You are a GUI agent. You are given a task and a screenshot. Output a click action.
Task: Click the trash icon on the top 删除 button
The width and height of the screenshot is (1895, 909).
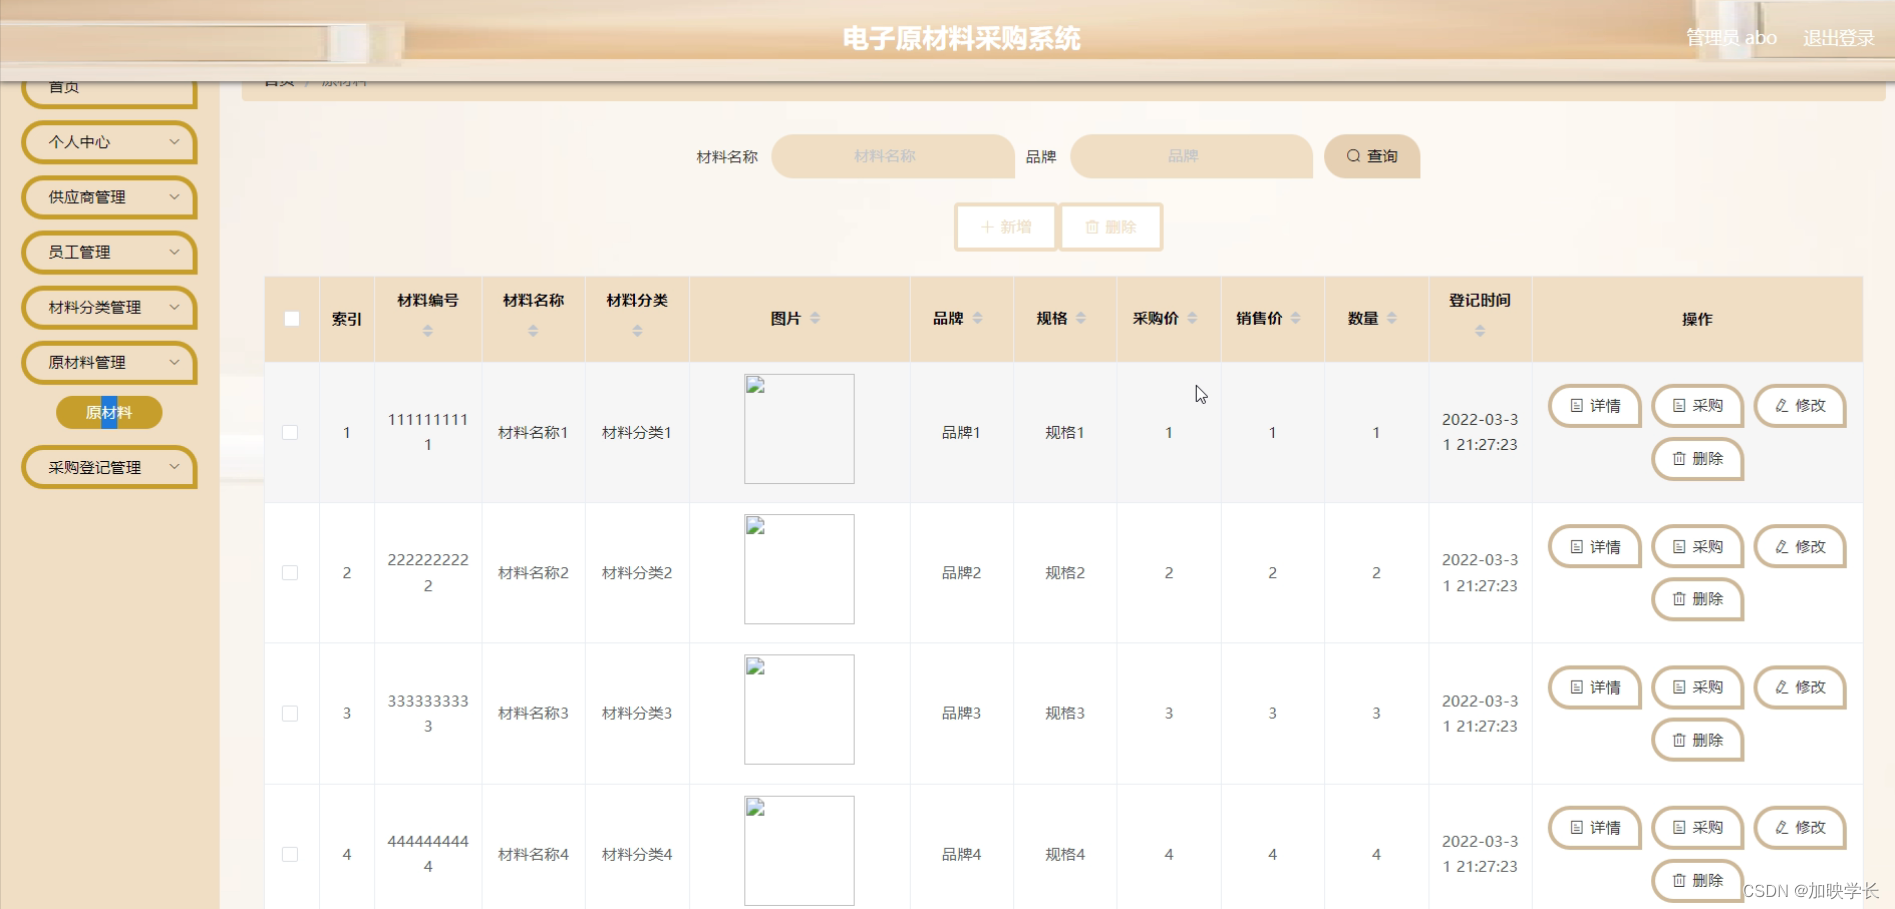(x=1093, y=227)
